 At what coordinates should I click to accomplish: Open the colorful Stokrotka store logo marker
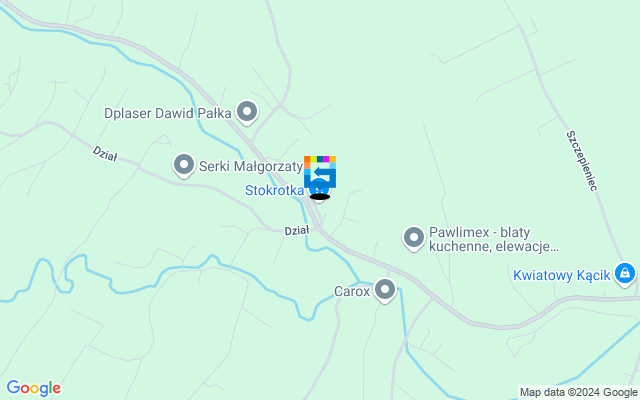pyautogui.click(x=320, y=171)
